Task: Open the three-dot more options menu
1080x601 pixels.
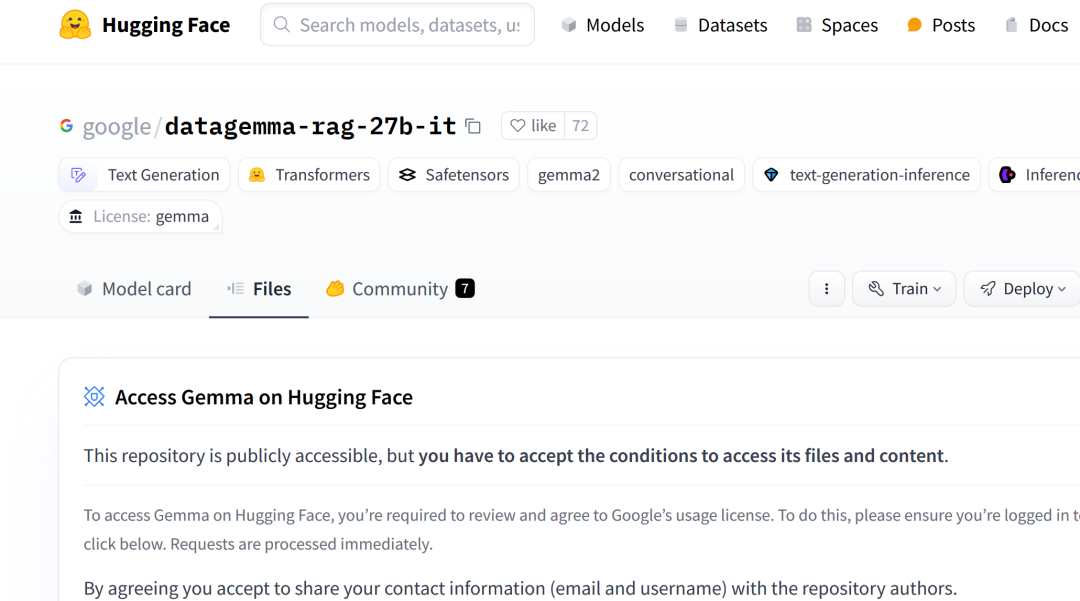Action: 826,289
